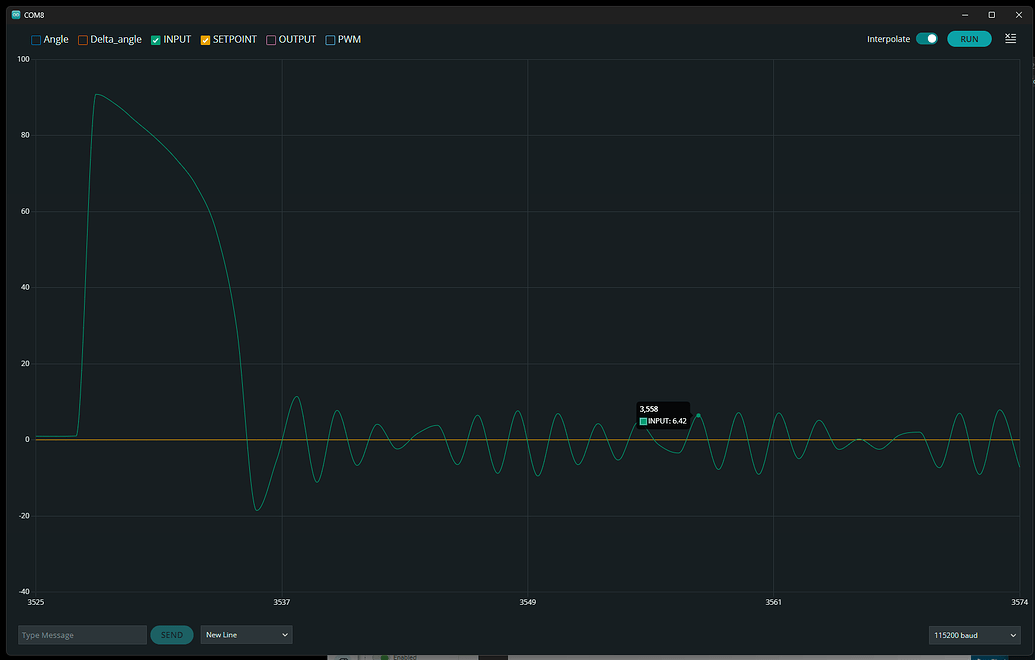Expand the line ending options list
Screen dimensions: 1035x660
[283, 634]
